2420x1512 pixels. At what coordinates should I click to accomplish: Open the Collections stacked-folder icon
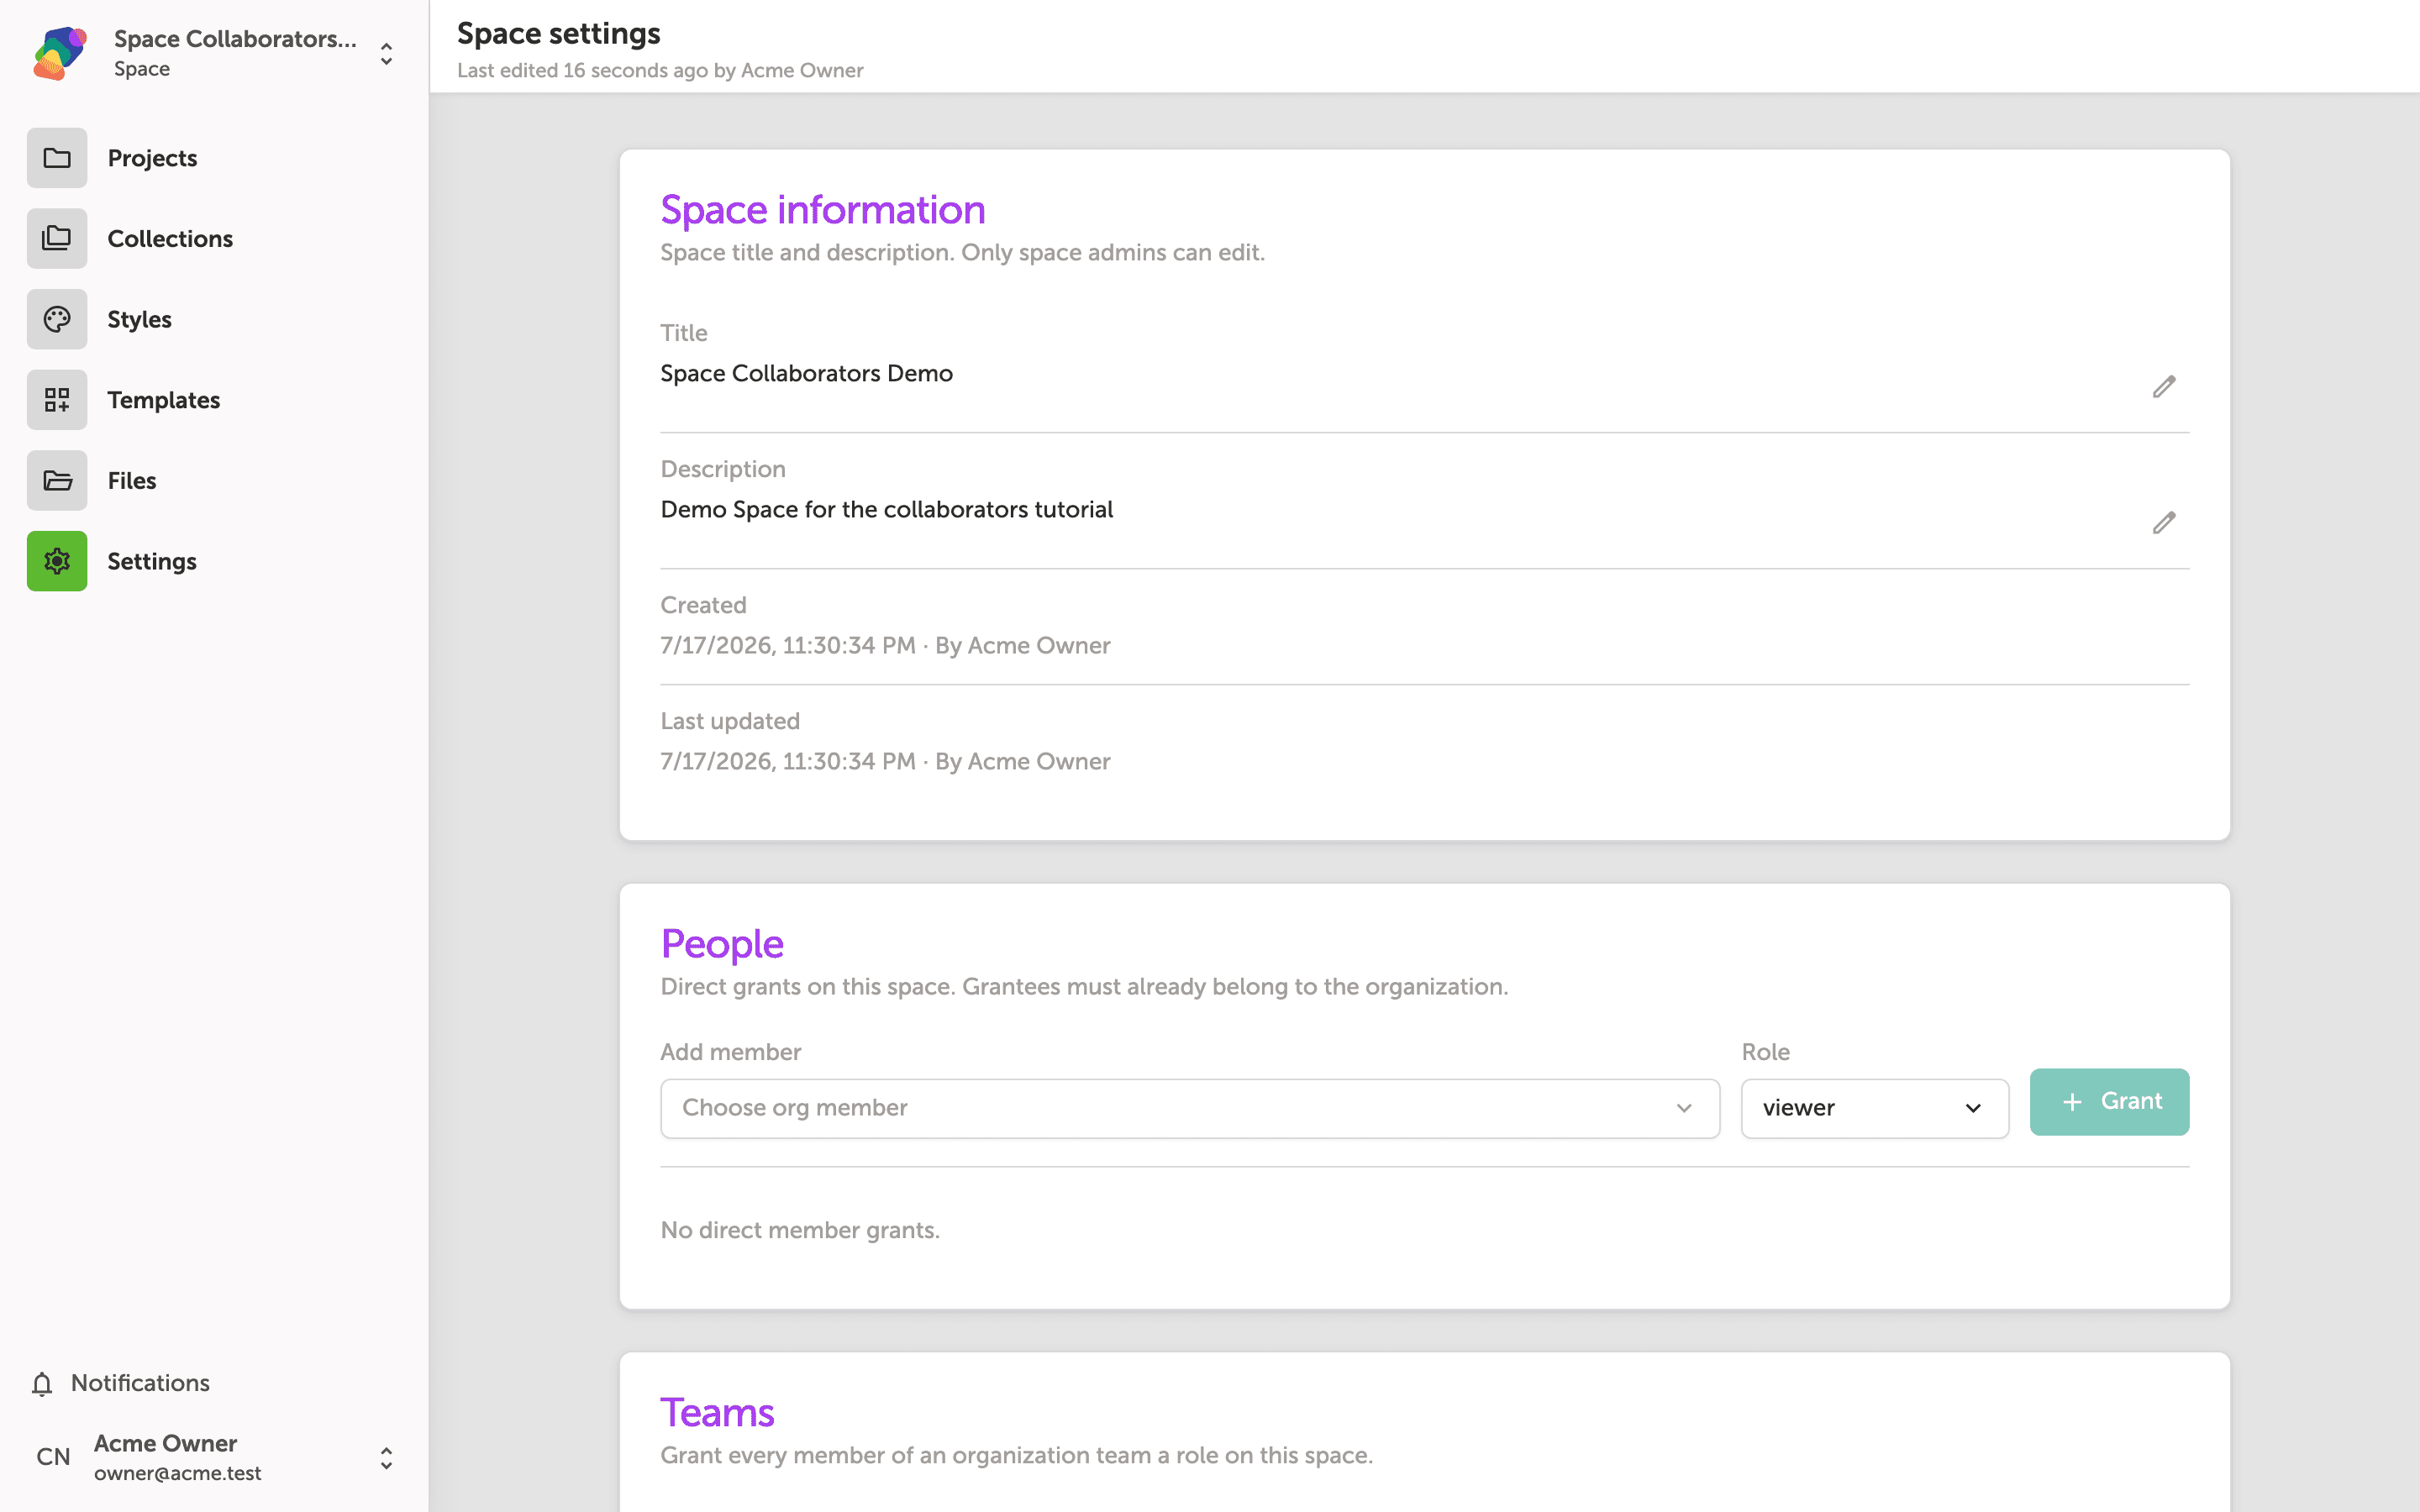57,238
